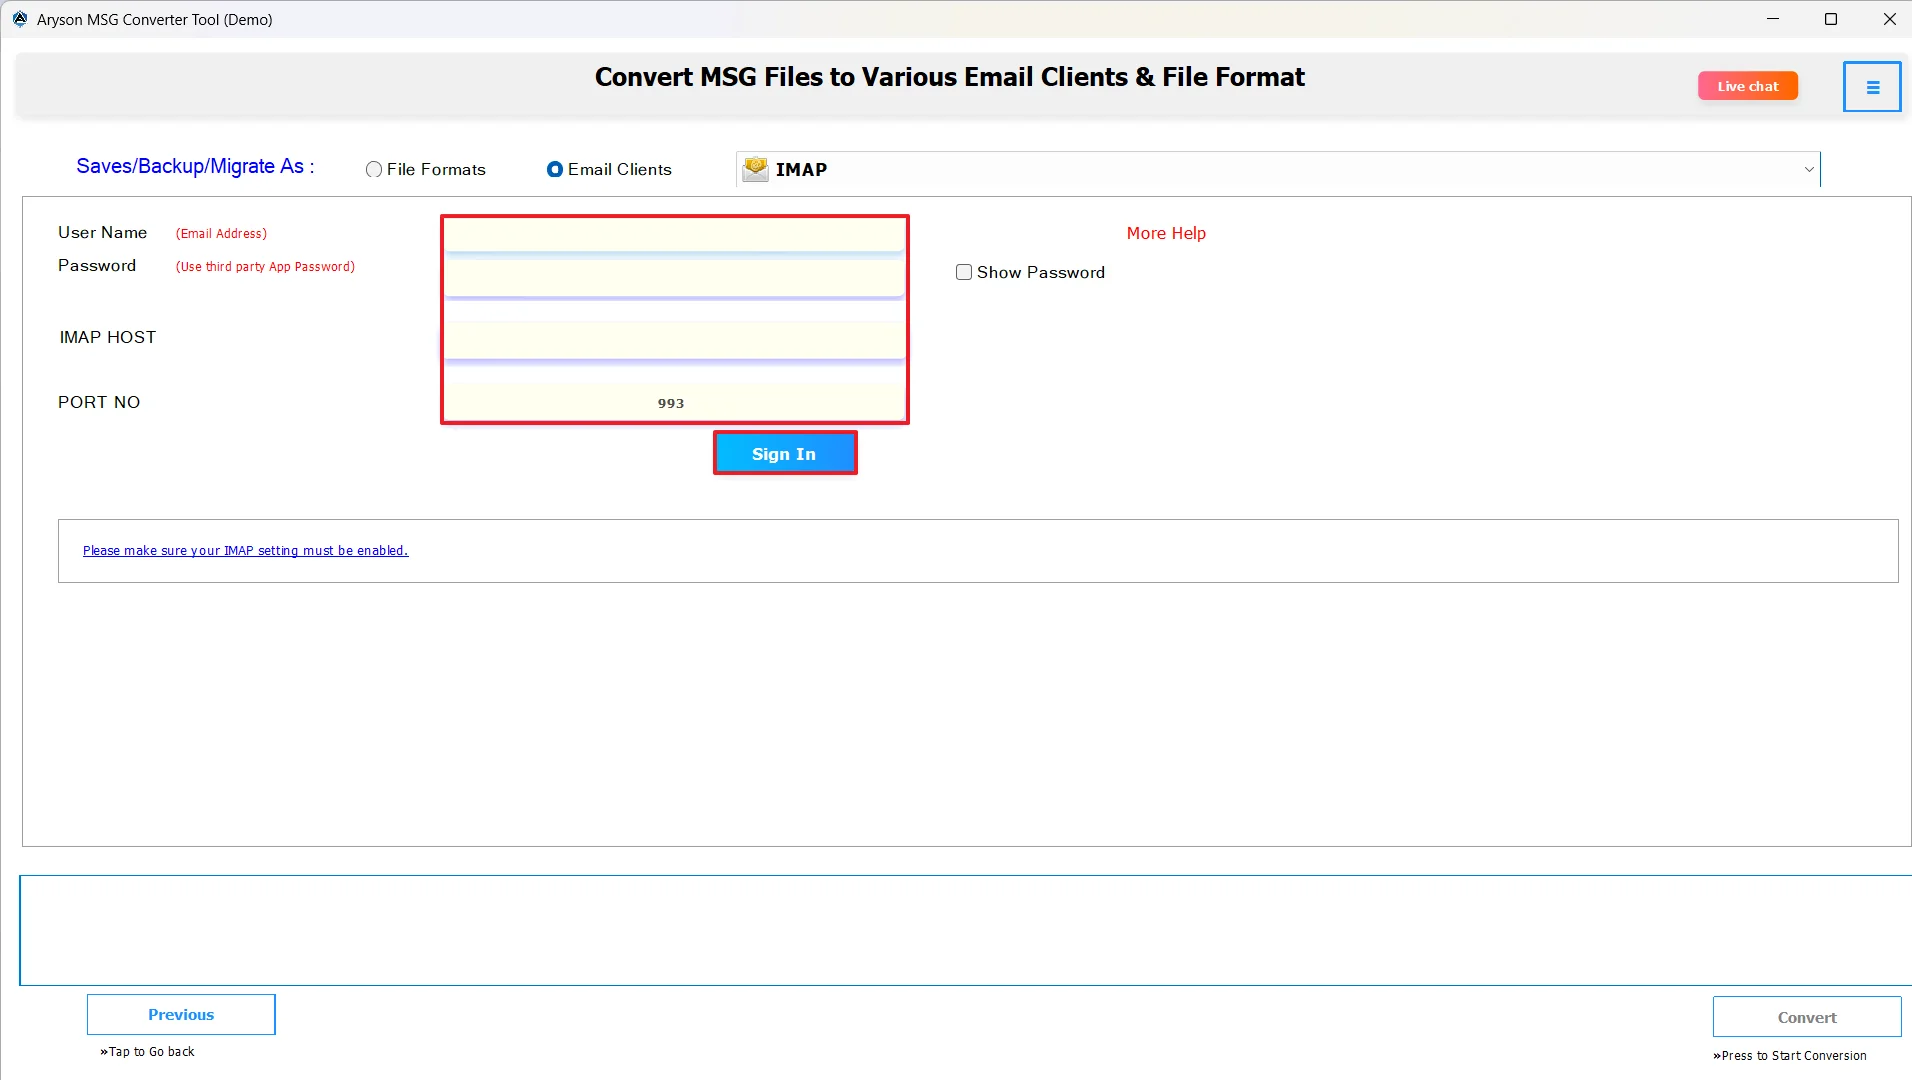Click the IMAP envelope icon
This screenshot has height=1080, width=1912.
coord(756,168)
